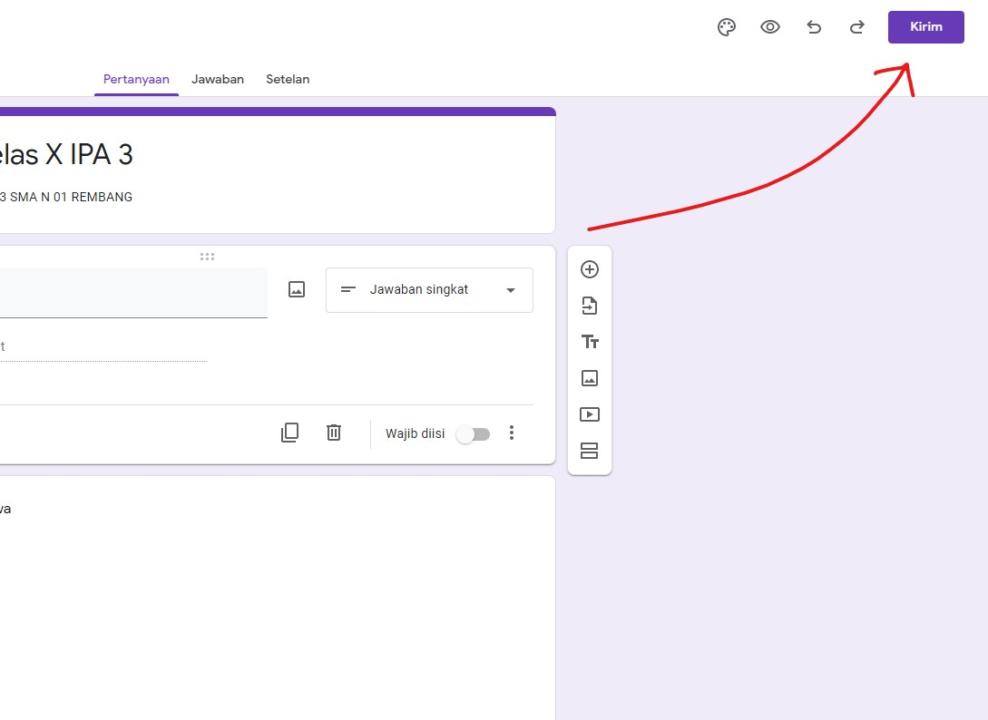
Task: Open the Setelan tab
Action: (x=287, y=79)
